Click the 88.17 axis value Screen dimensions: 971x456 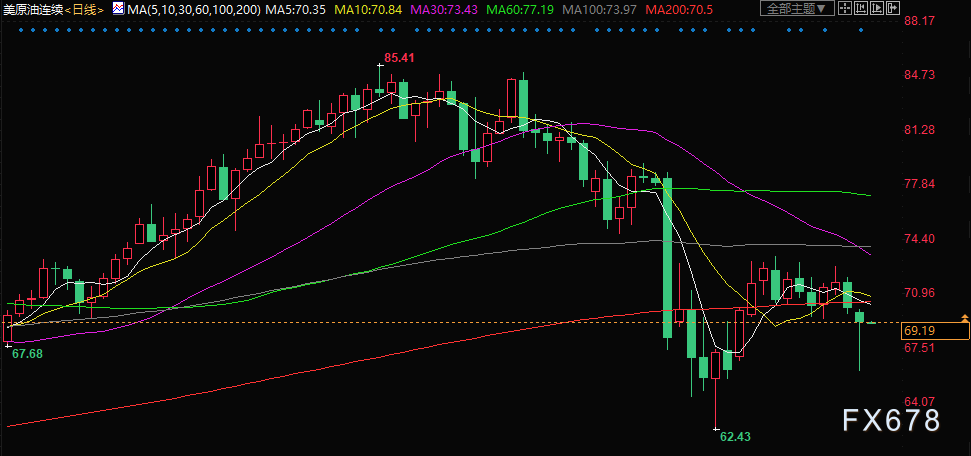(919, 20)
